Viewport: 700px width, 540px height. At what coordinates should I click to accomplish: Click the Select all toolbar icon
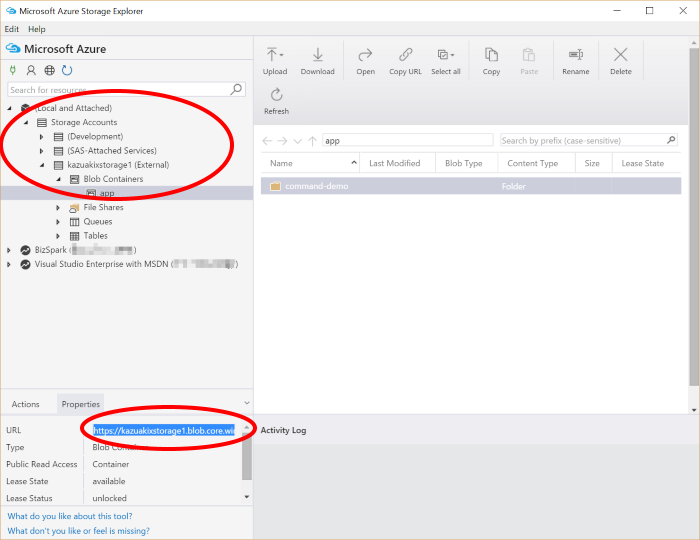443,55
